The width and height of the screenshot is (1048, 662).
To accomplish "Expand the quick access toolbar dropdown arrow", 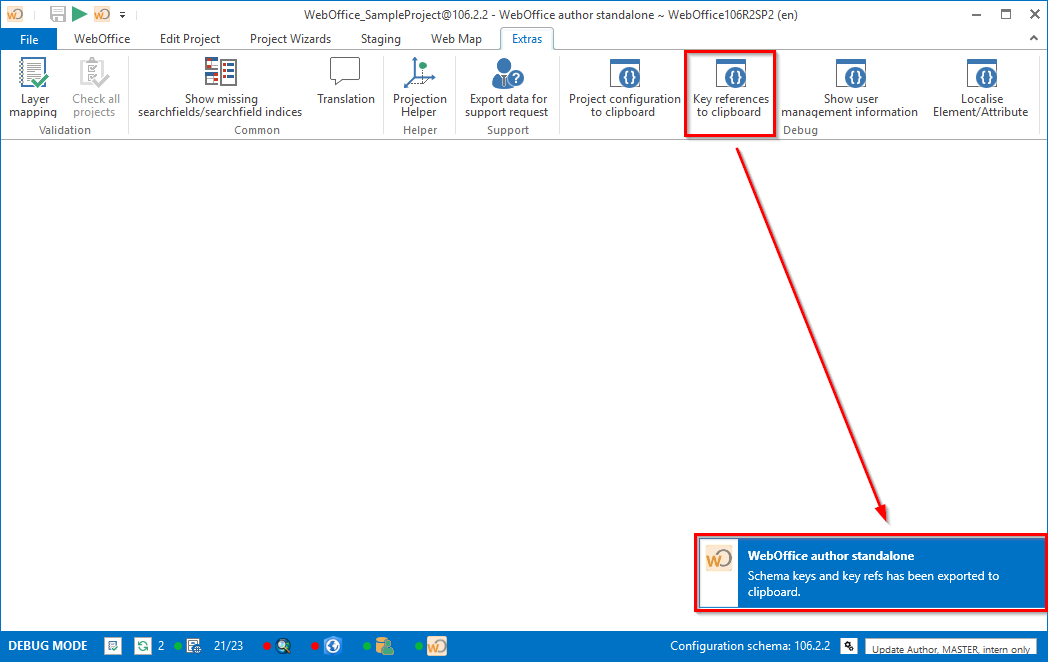I will tap(122, 14).
